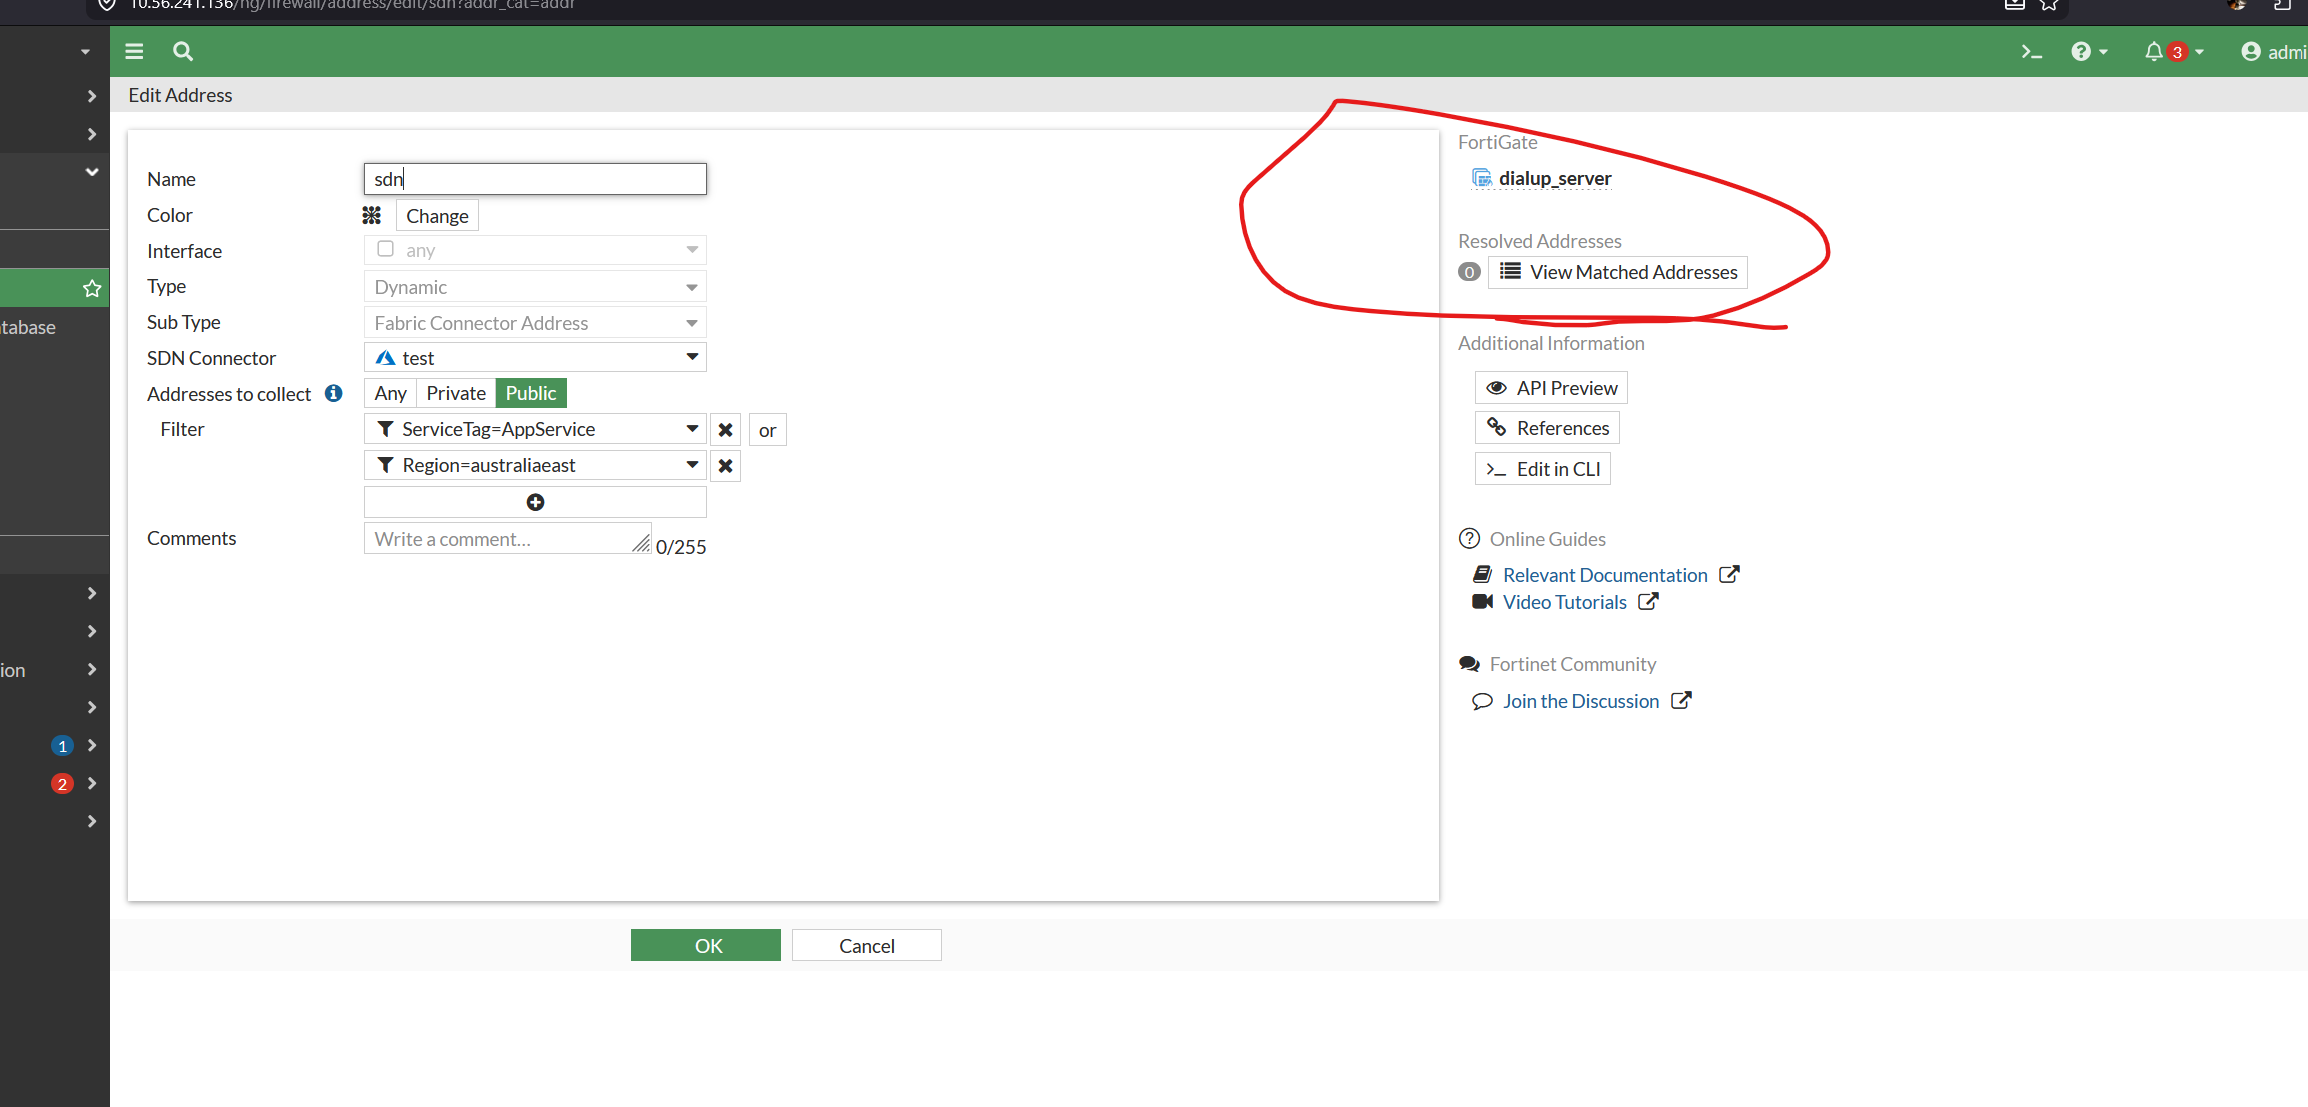Click browser bookmark star icon

(2049, 4)
